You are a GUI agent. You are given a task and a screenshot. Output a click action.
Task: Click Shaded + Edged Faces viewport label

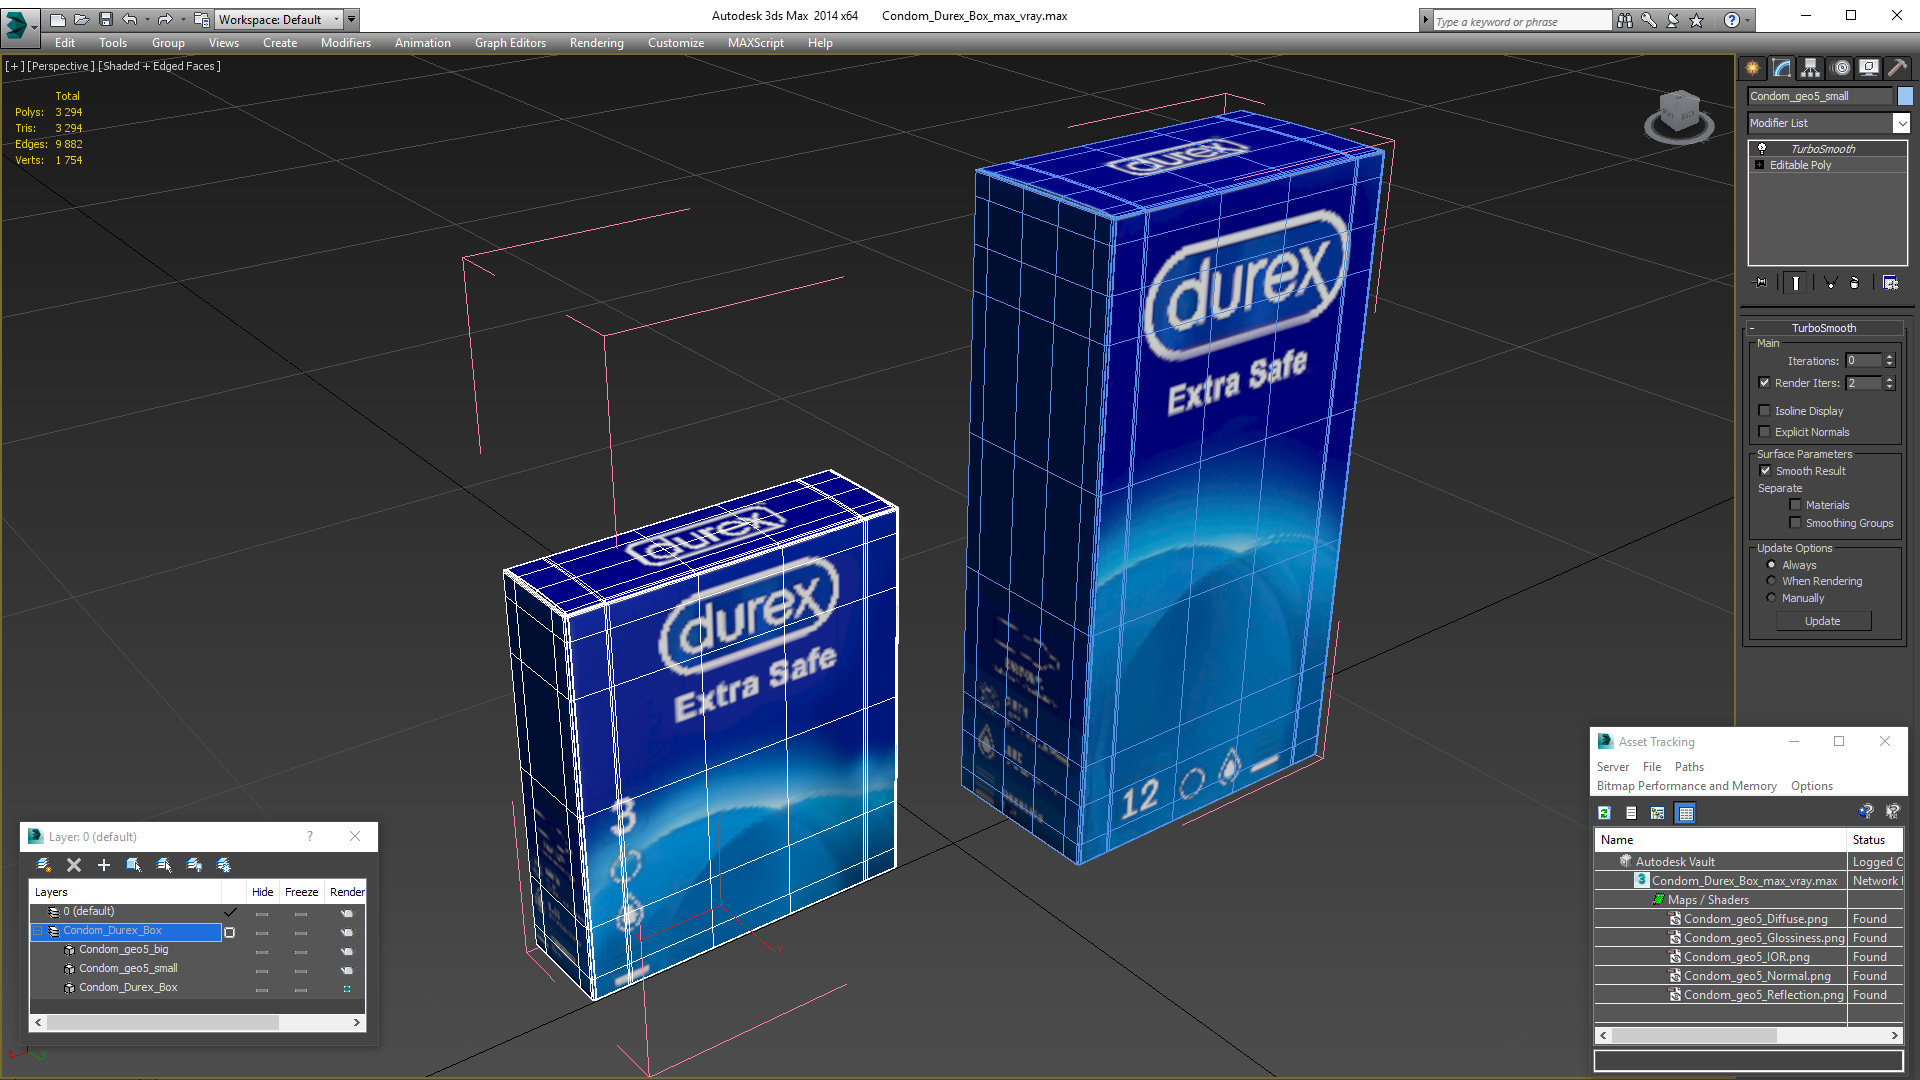point(160,66)
